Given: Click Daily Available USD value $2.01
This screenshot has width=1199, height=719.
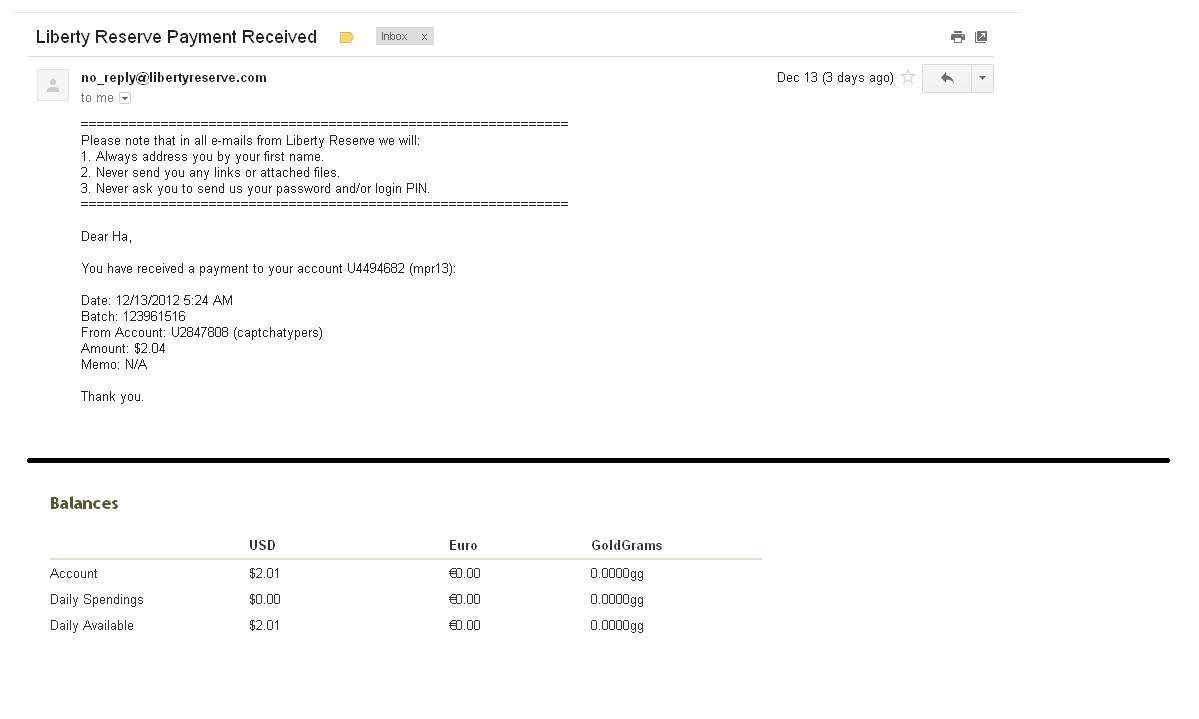Looking at the screenshot, I should pos(264,626).
